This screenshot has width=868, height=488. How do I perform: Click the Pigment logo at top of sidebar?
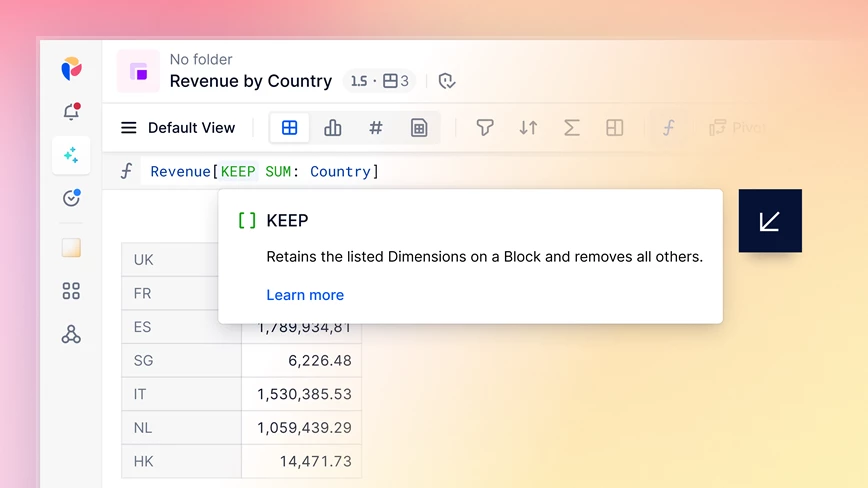71,69
